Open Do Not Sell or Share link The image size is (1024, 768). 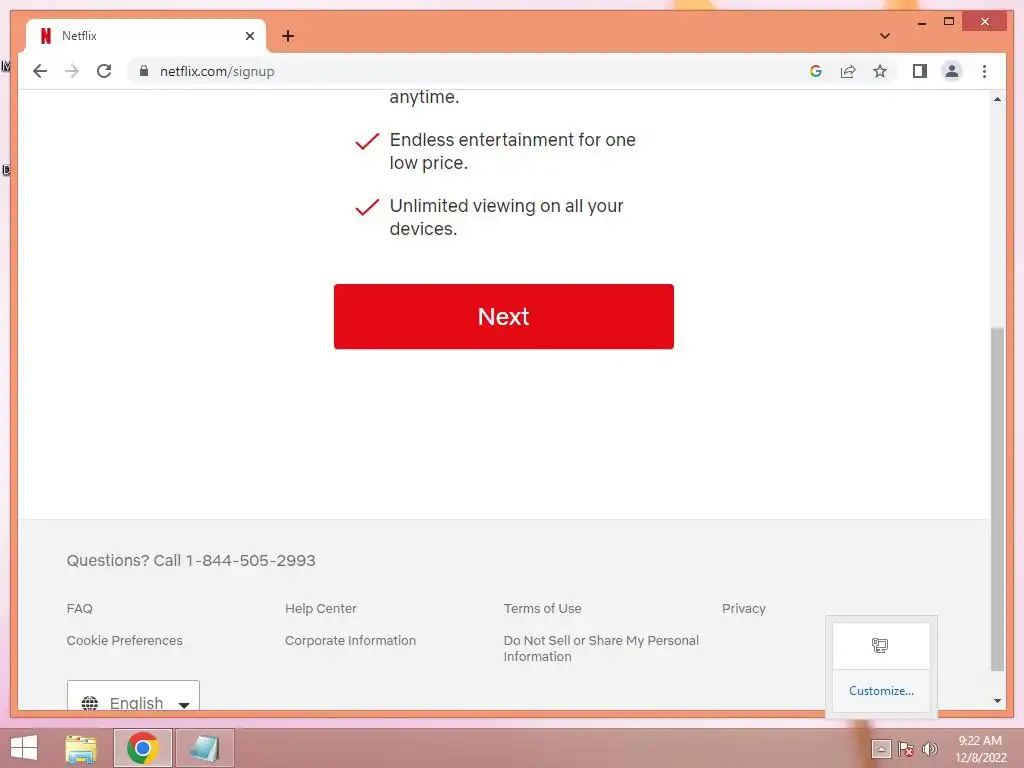[x=601, y=648]
